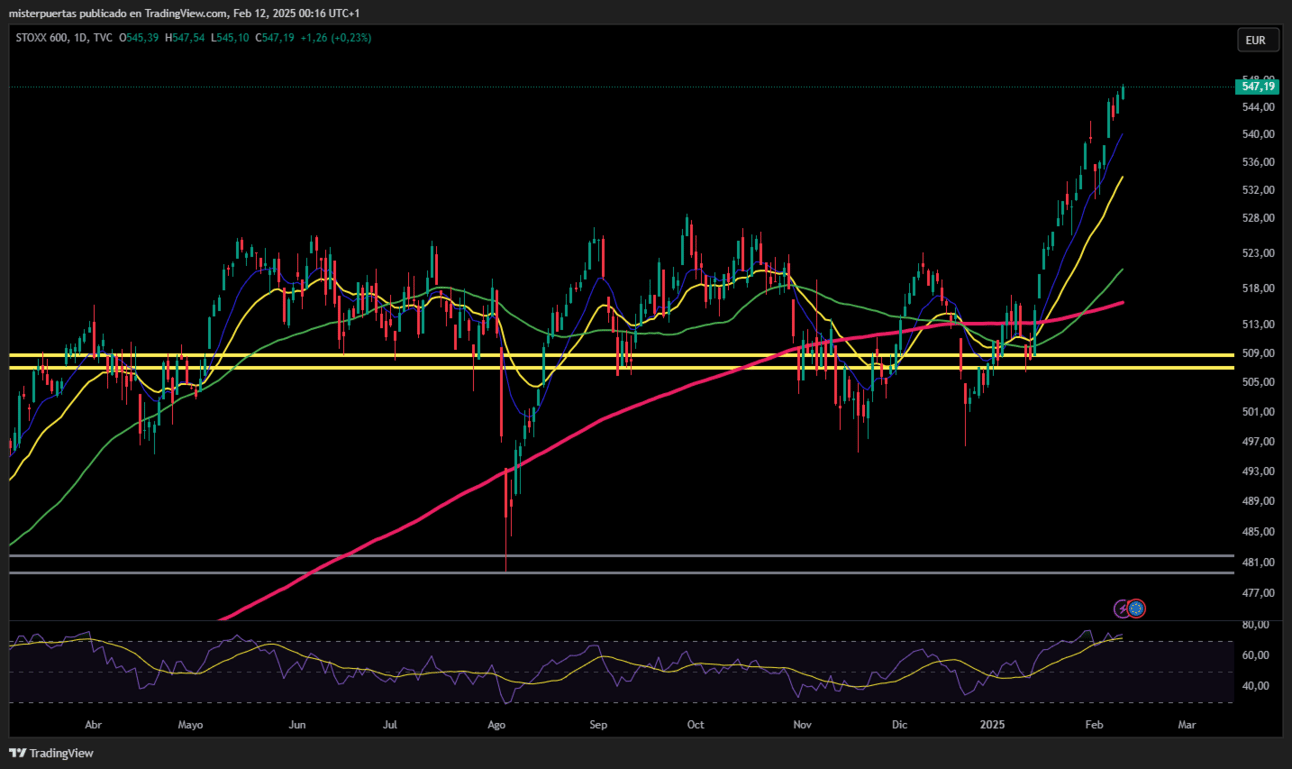Click the 2025 label on time axis

pyautogui.click(x=992, y=724)
